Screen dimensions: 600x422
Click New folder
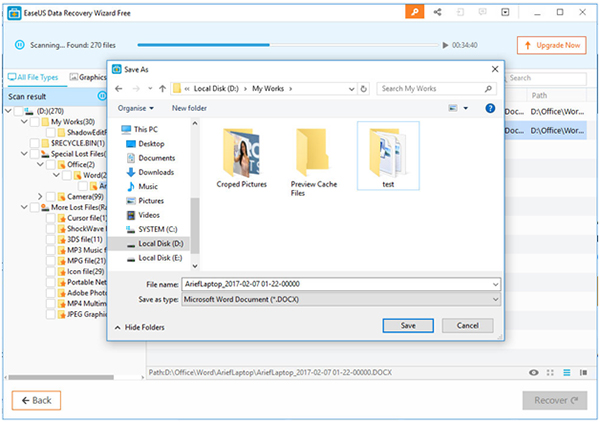coord(189,108)
